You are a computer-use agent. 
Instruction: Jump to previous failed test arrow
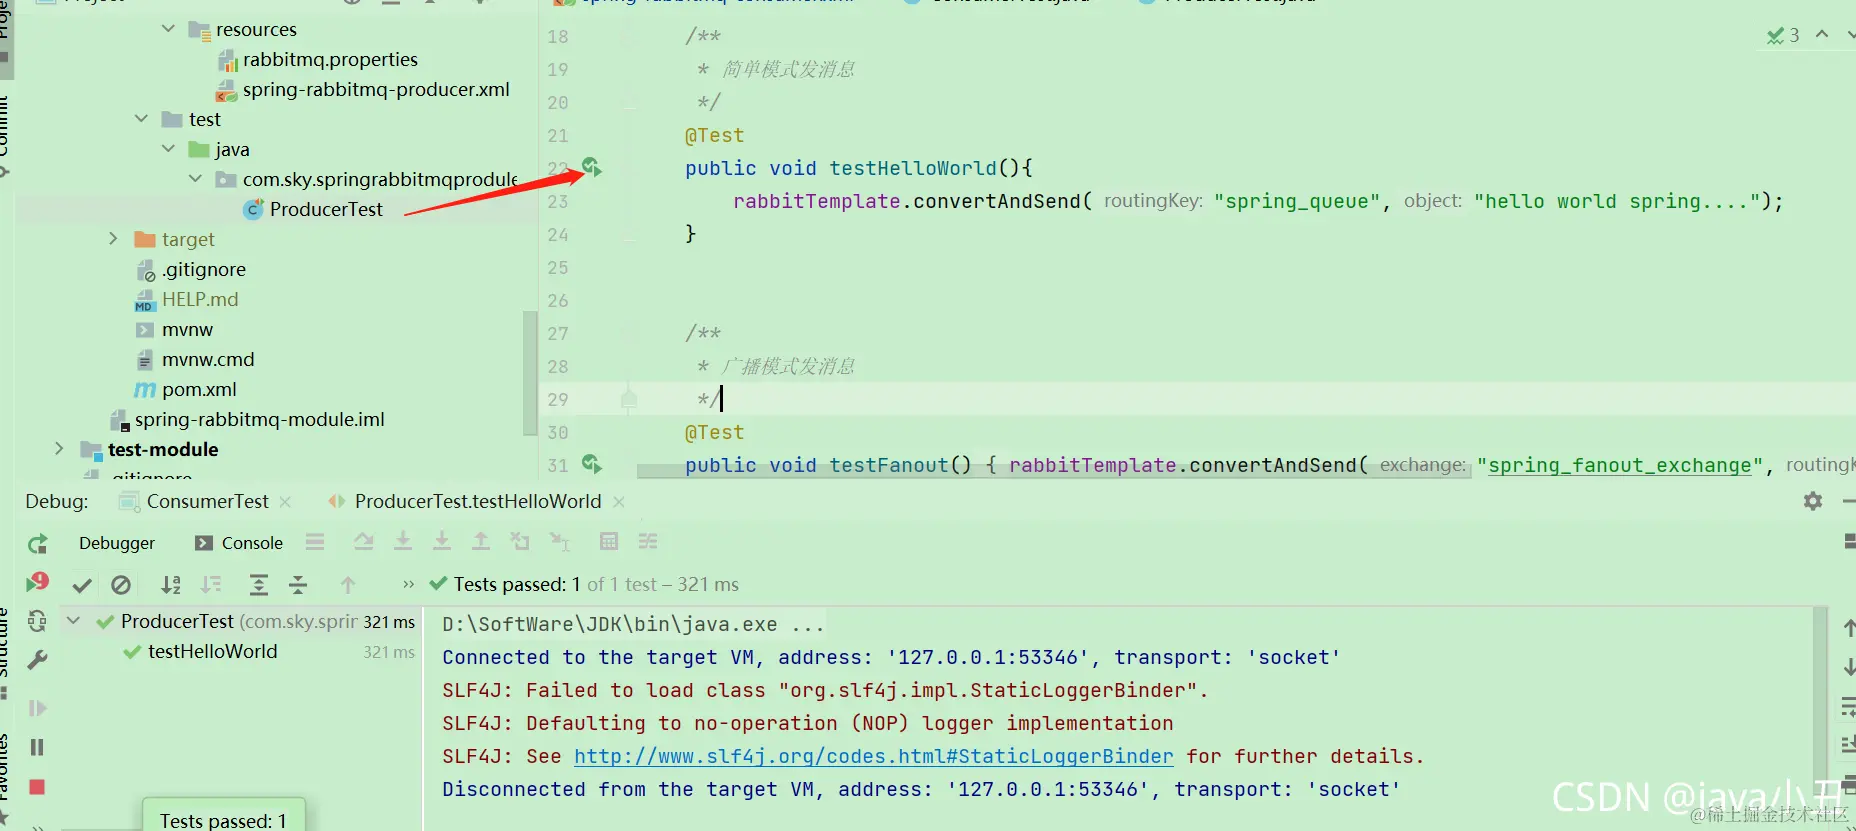tap(348, 585)
